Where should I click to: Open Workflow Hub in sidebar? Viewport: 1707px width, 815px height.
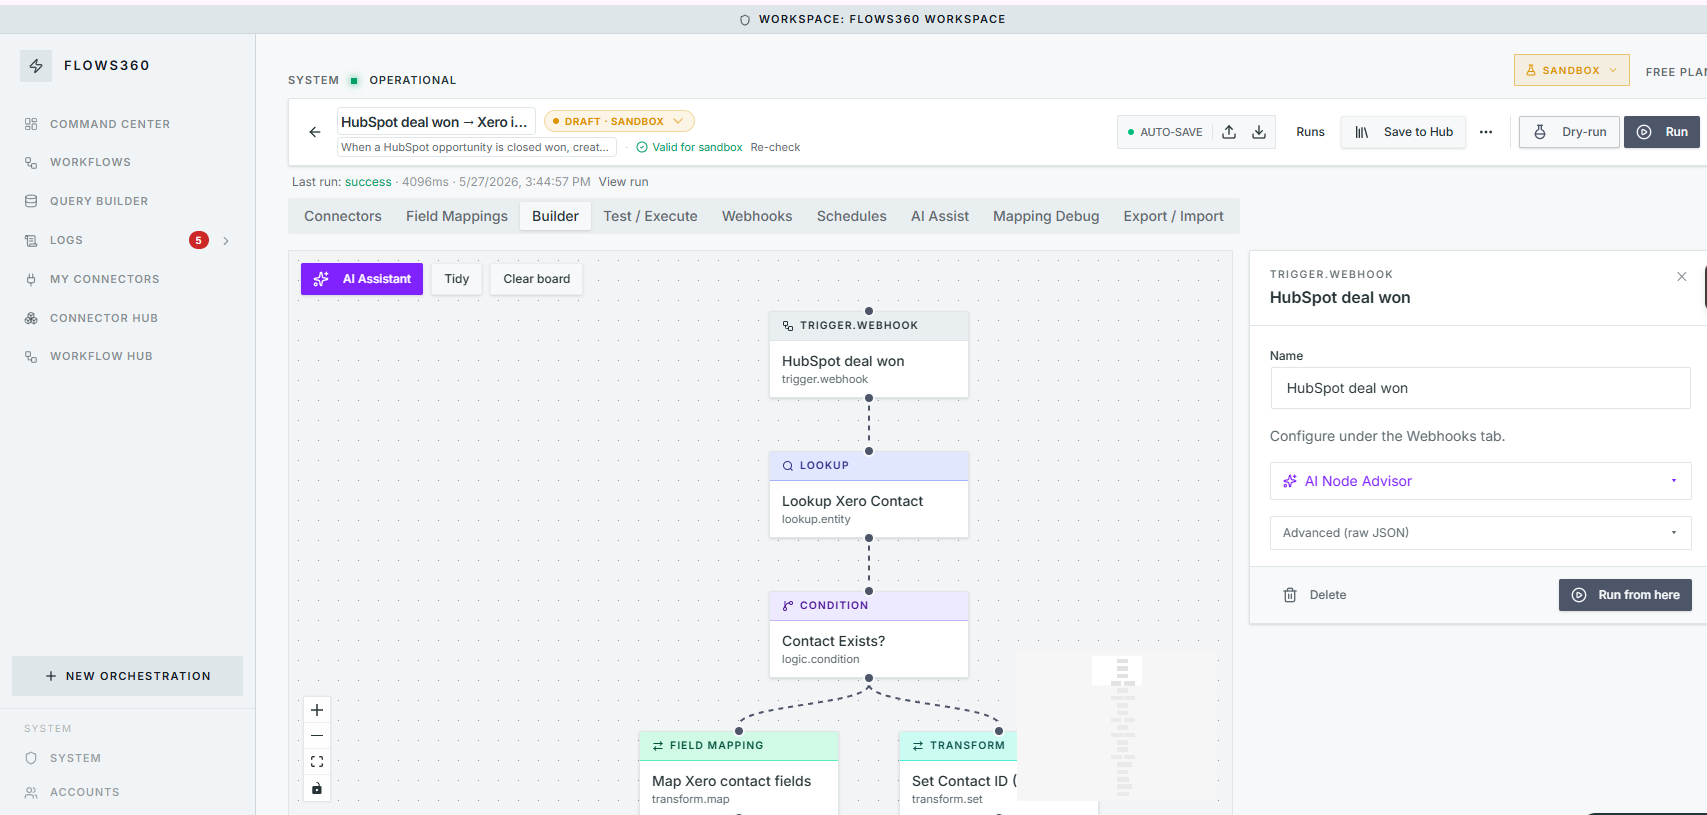[101, 356]
